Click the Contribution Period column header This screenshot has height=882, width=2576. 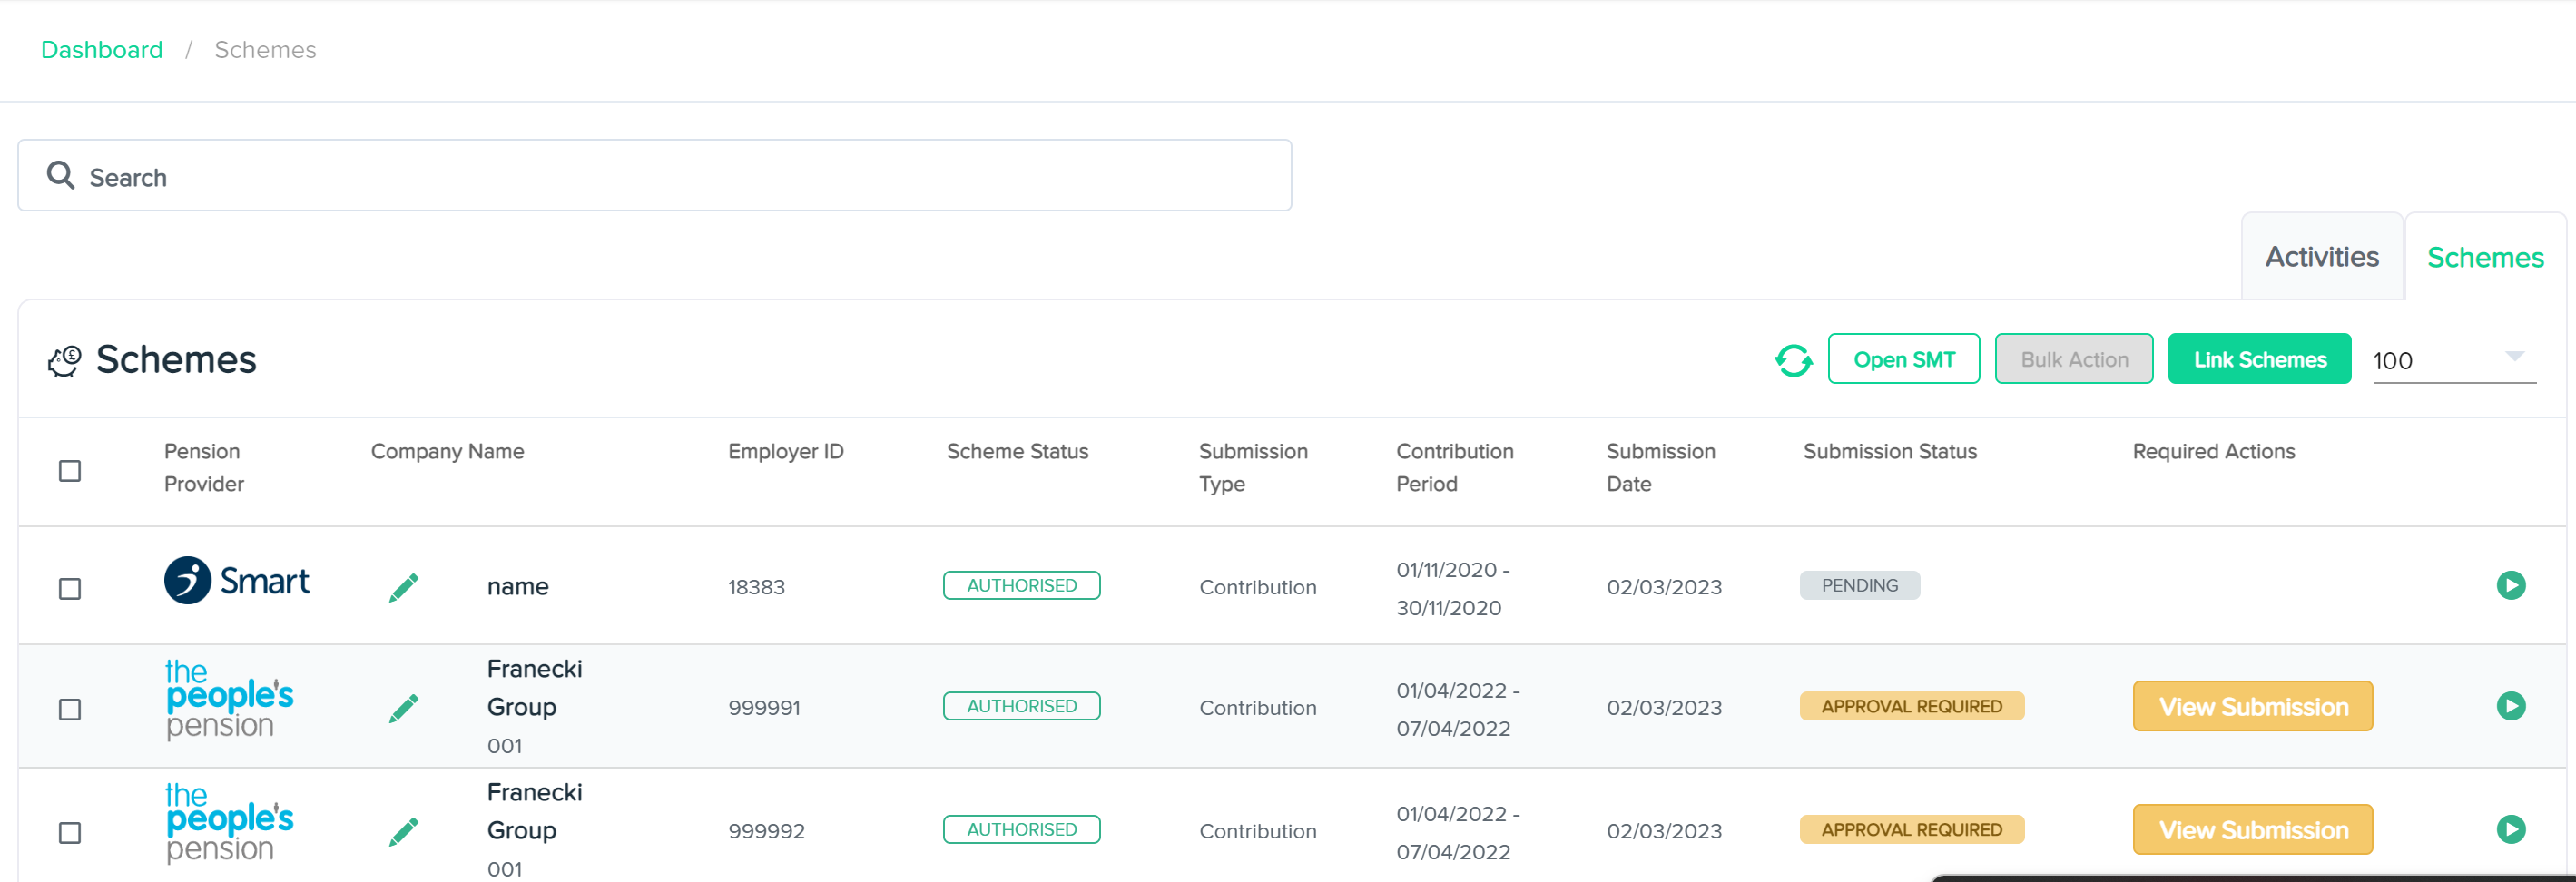click(x=1455, y=468)
